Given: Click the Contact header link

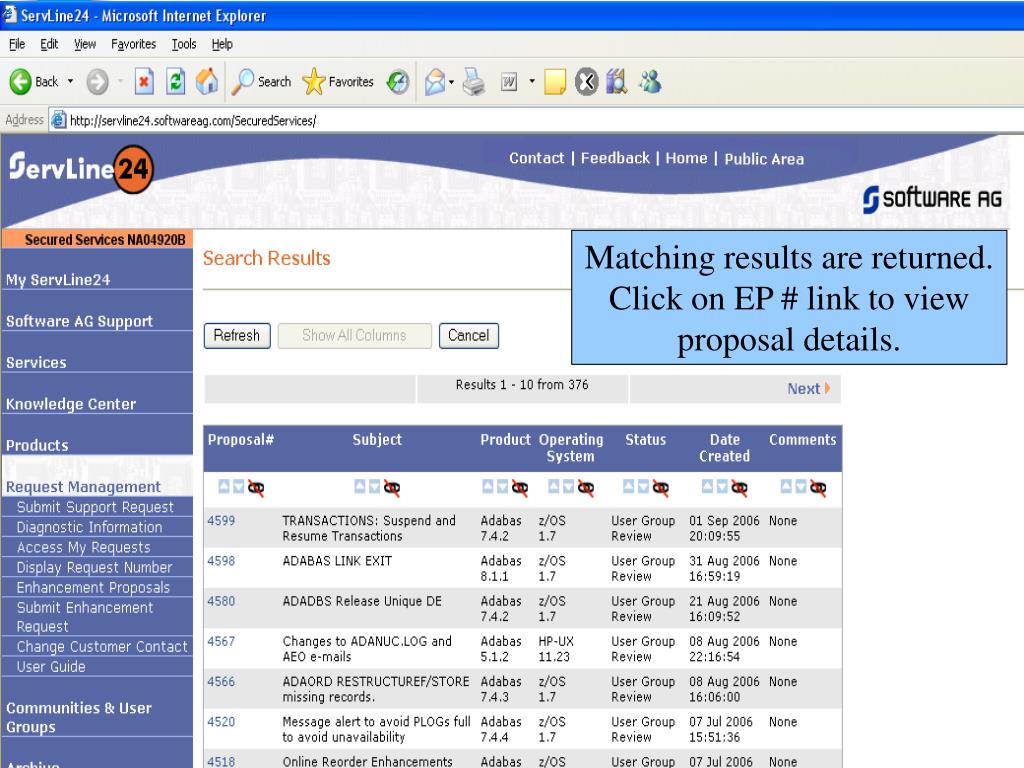Looking at the screenshot, I should point(536,158).
